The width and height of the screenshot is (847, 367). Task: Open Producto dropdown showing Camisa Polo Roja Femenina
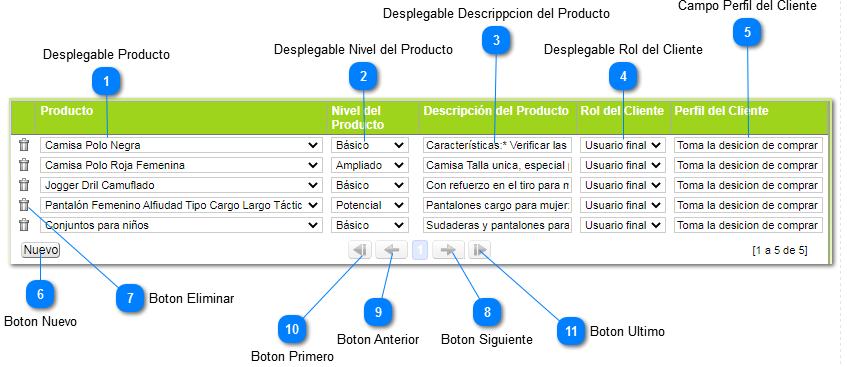[x=181, y=165]
